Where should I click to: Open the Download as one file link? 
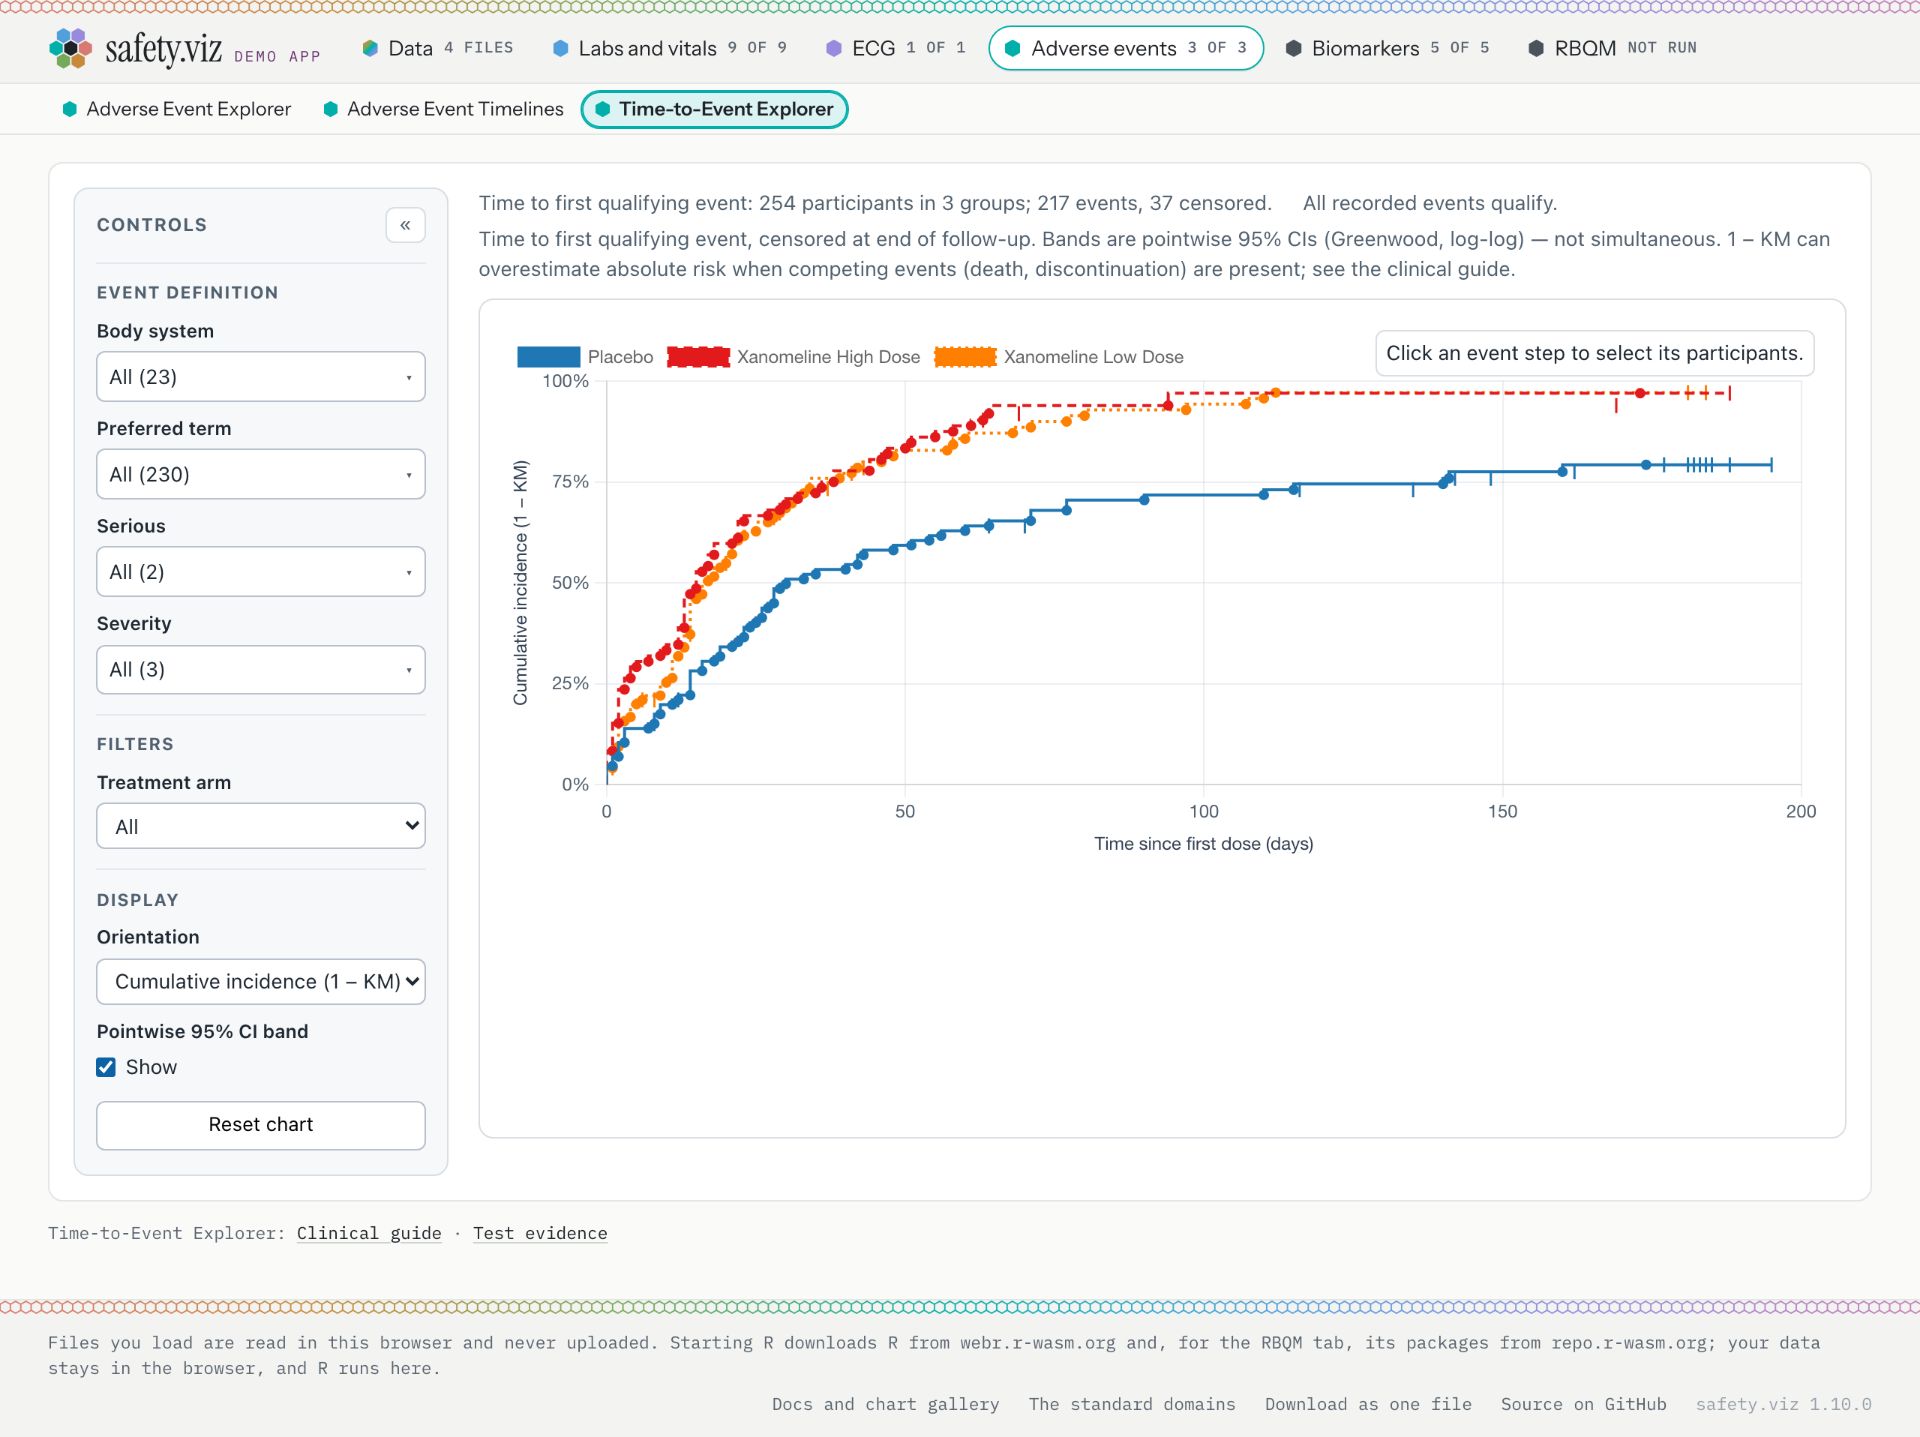pyautogui.click(x=1368, y=1404)
